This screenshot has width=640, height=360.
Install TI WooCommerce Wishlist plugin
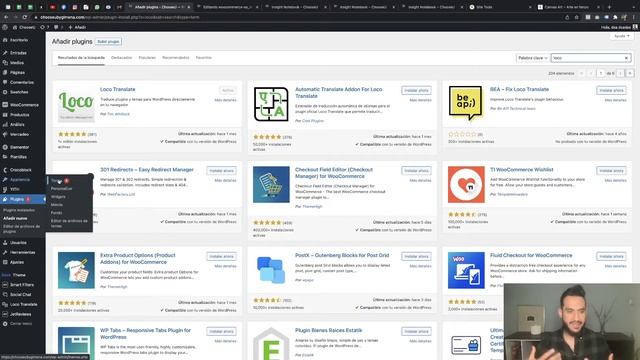(611, 171)
